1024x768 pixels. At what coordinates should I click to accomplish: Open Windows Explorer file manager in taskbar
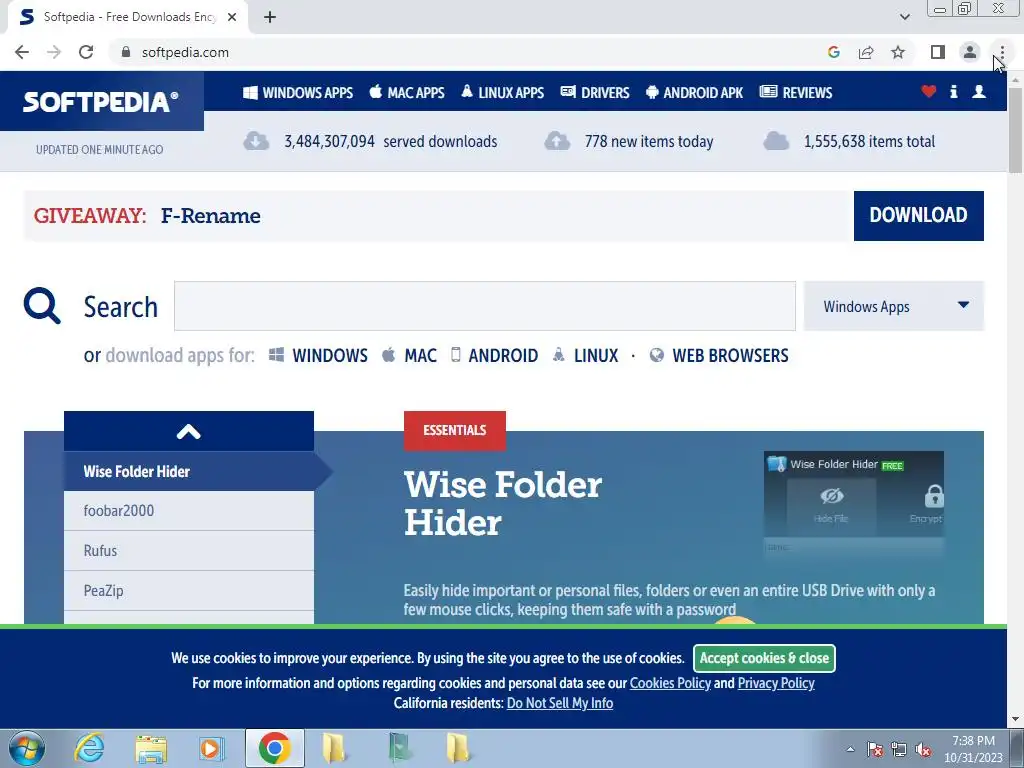(152, 748)
